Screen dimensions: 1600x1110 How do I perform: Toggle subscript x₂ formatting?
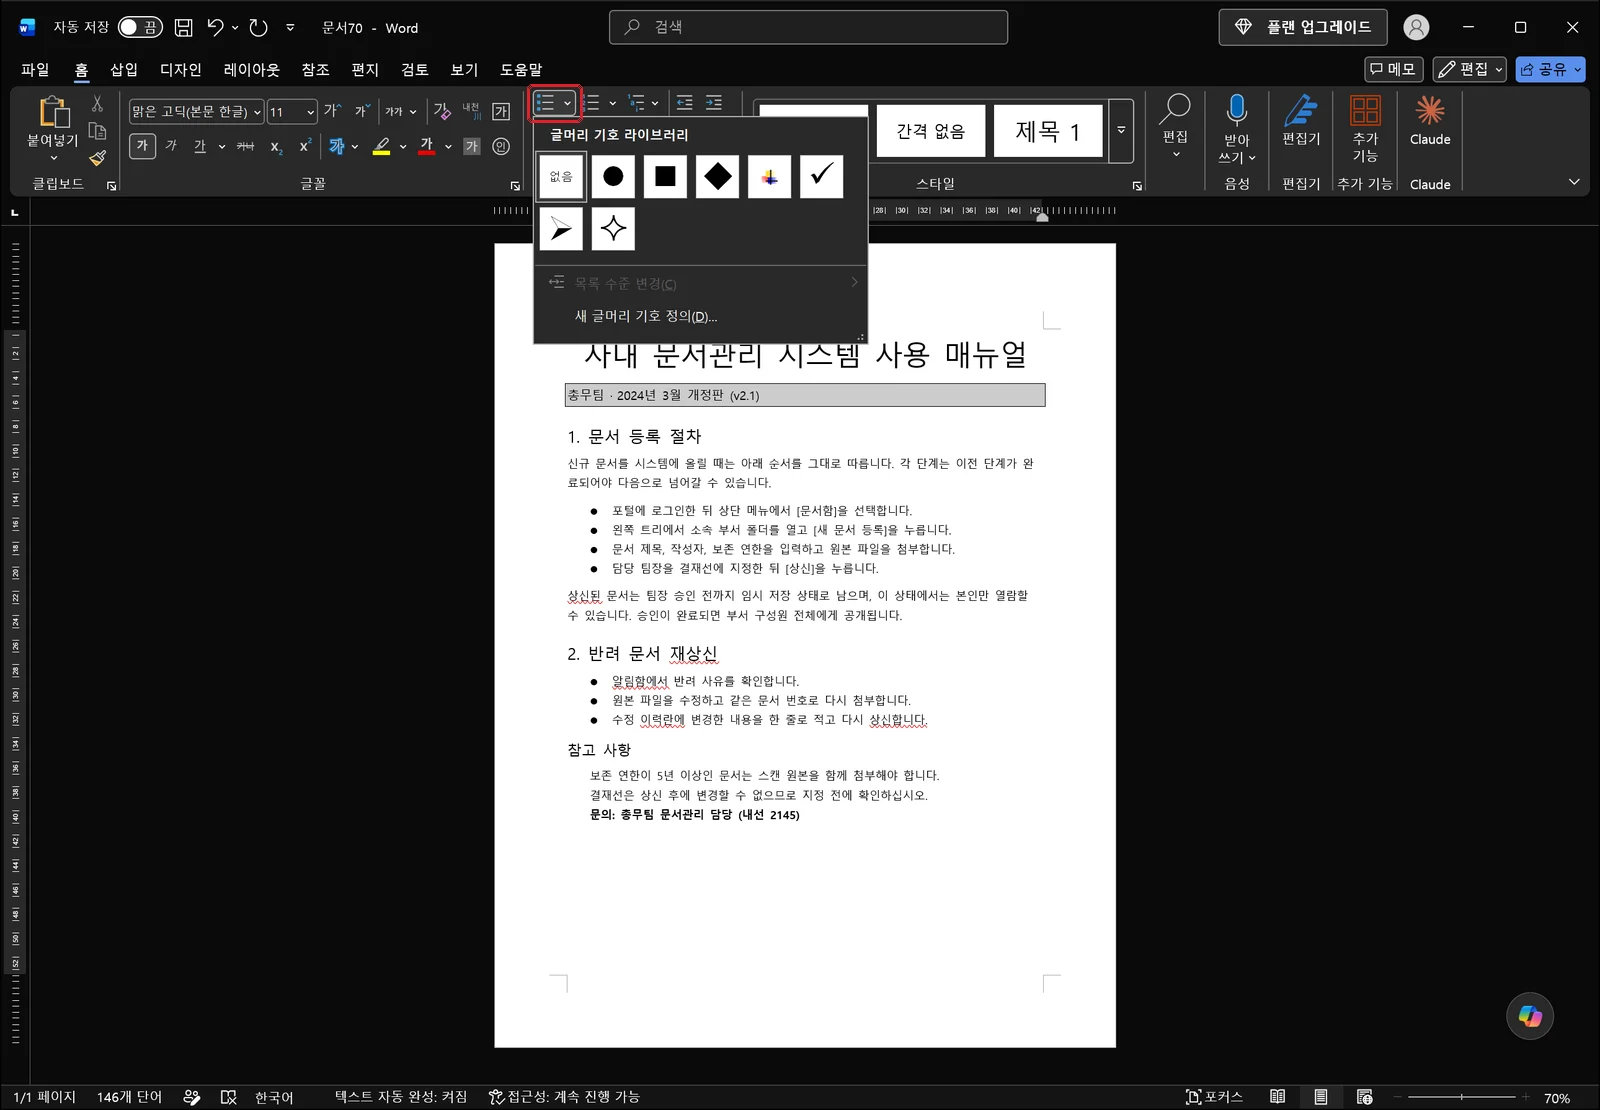[x=276, y=146]
